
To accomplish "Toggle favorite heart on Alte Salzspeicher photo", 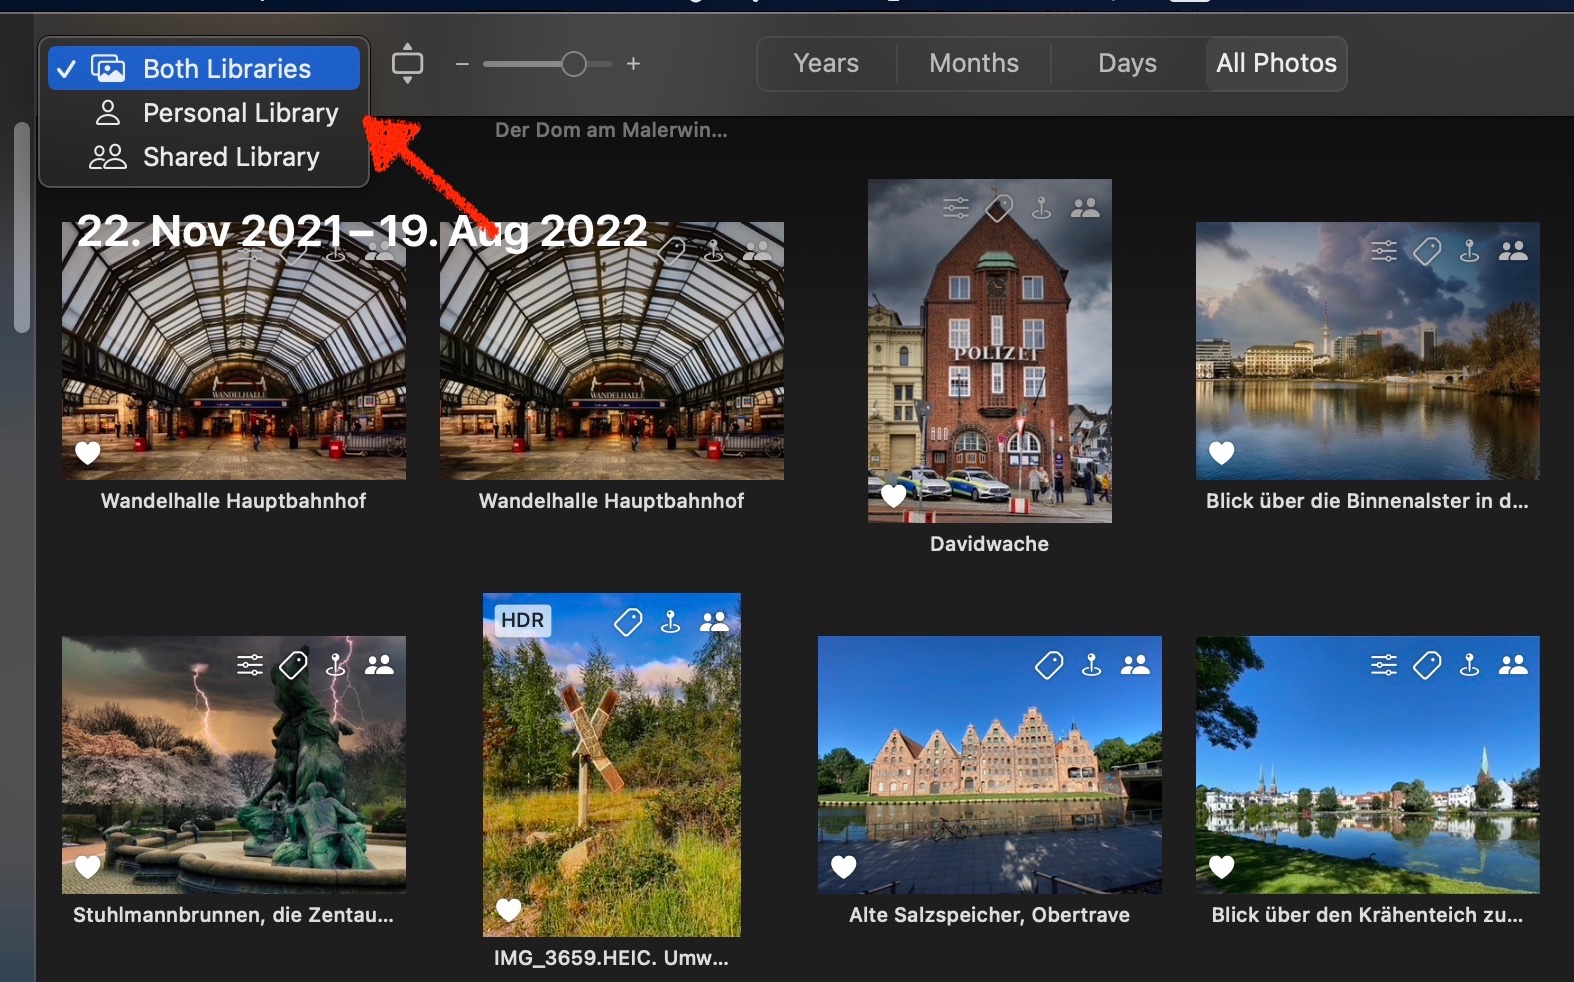I will click(844, 867).
